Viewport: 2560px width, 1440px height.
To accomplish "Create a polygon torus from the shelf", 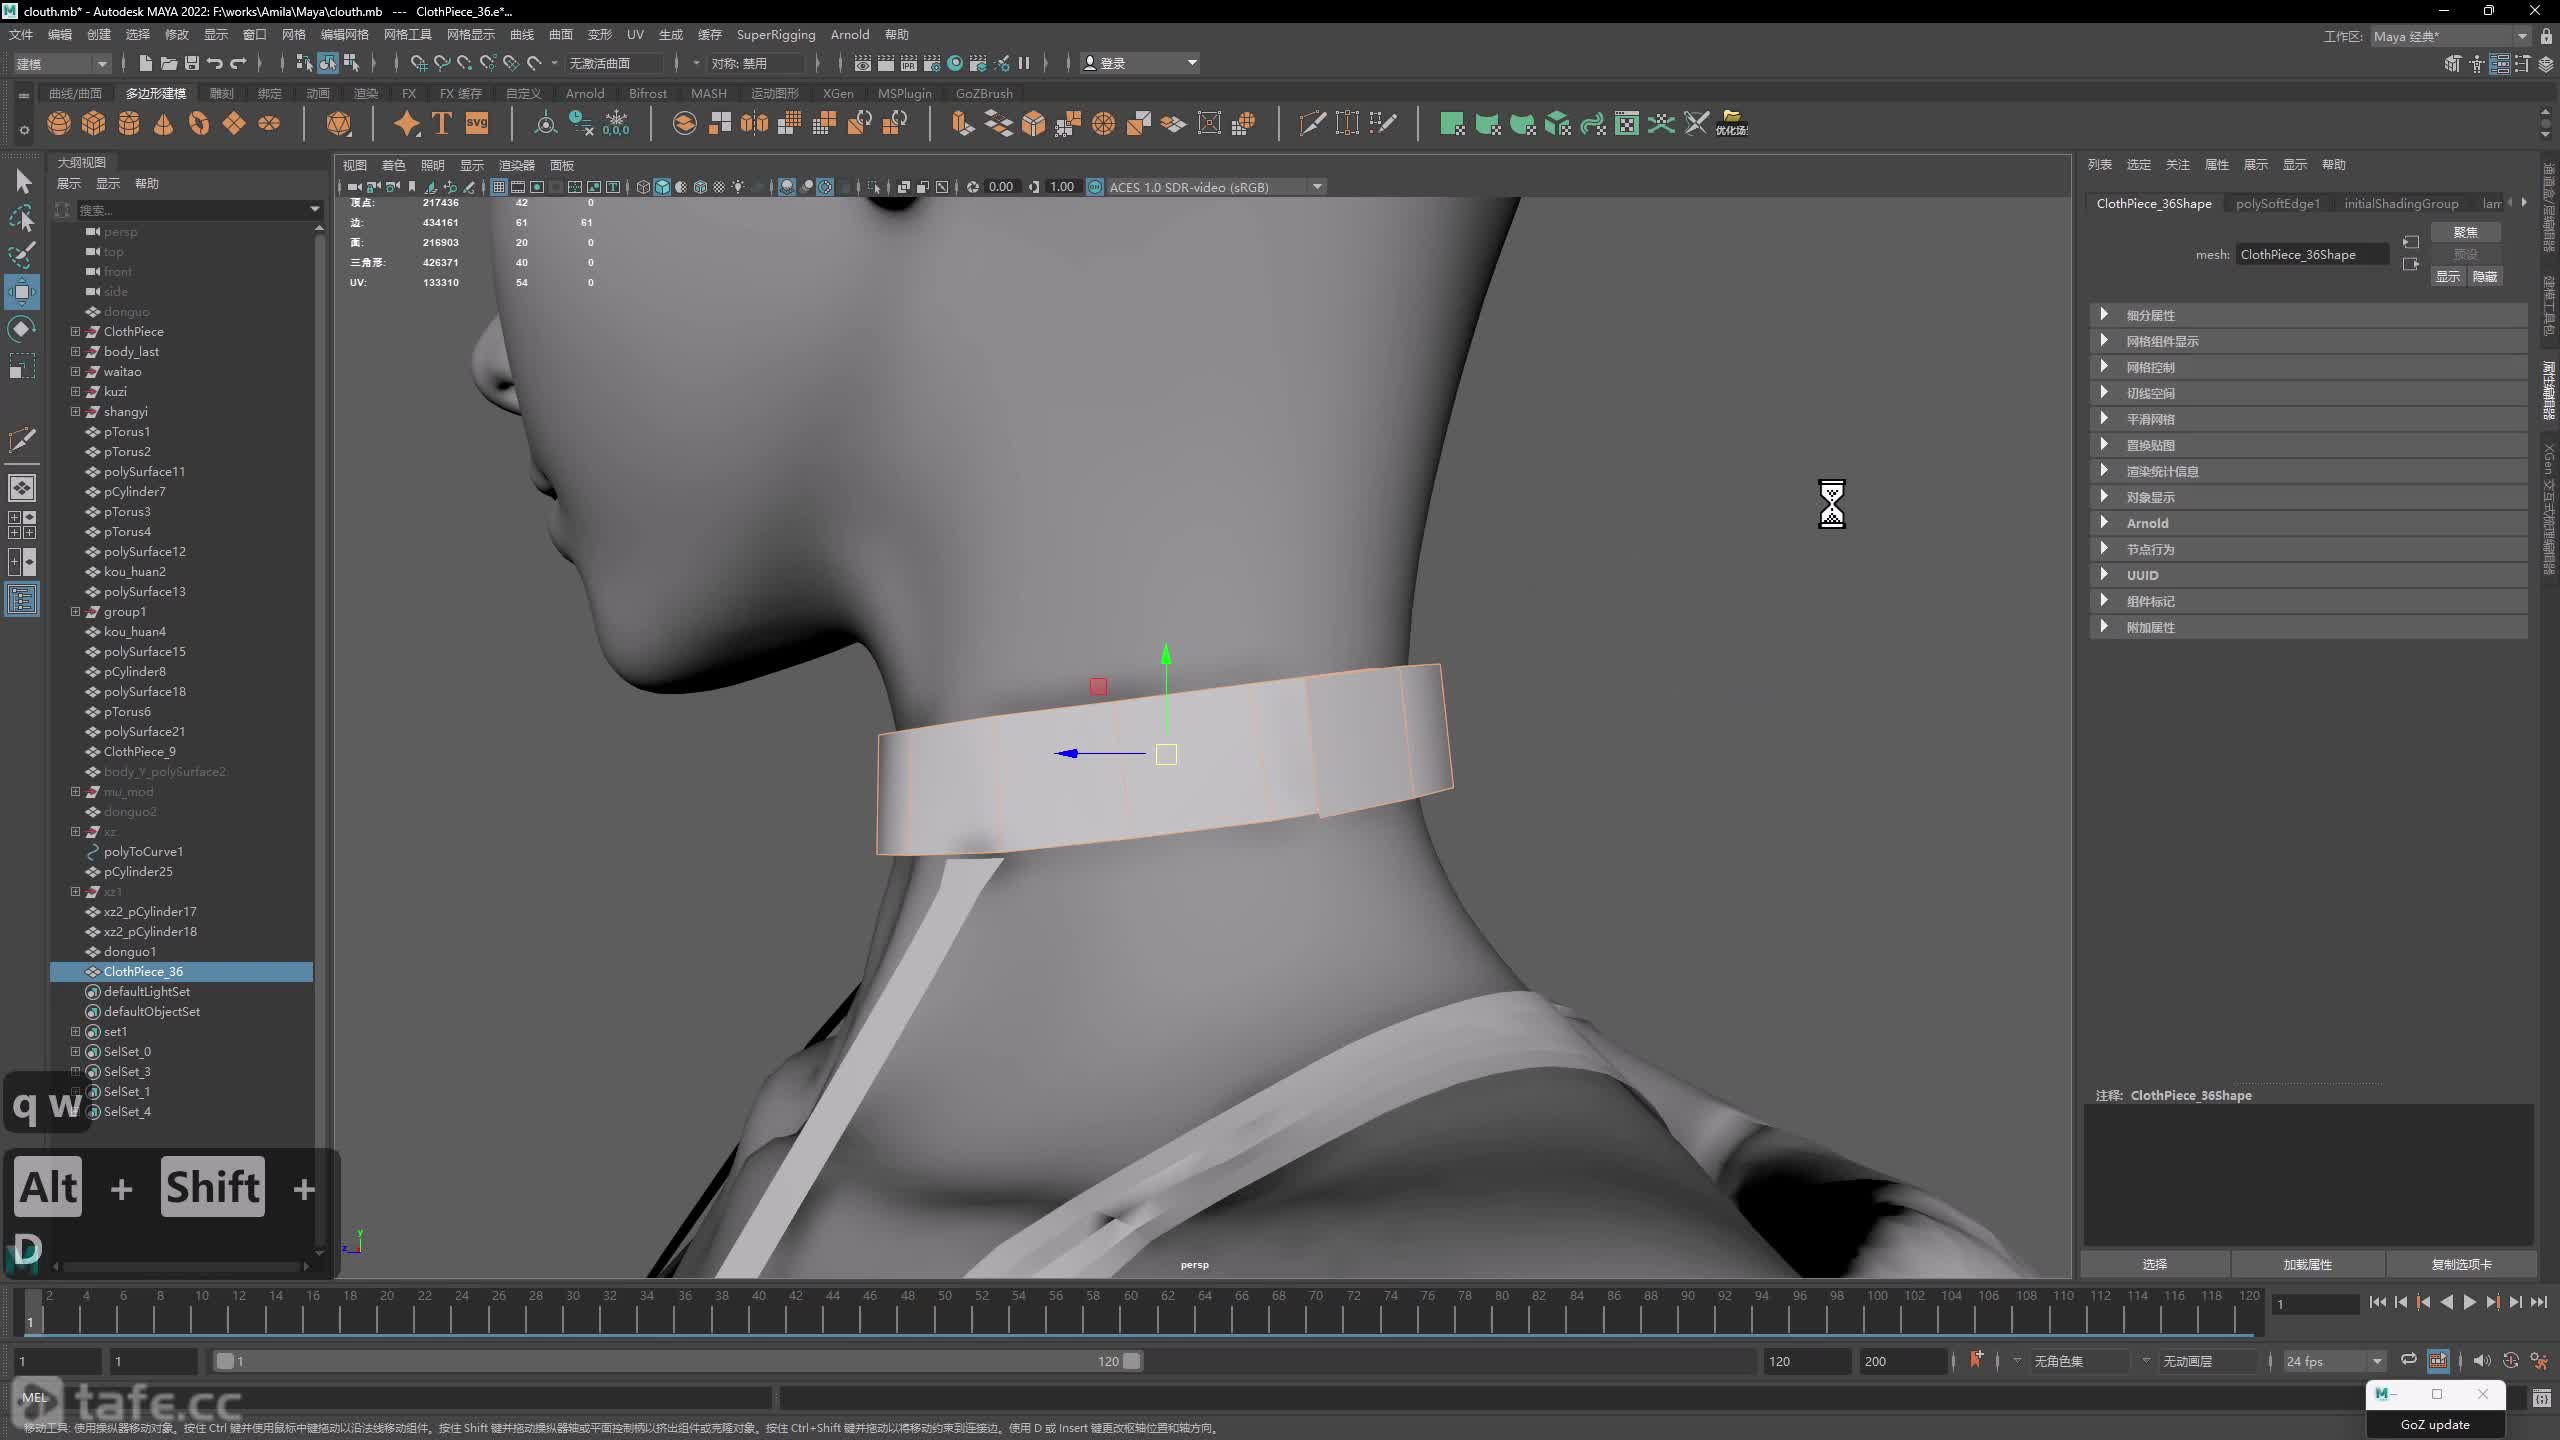I will pyautogui.click(x=199, y=123).
